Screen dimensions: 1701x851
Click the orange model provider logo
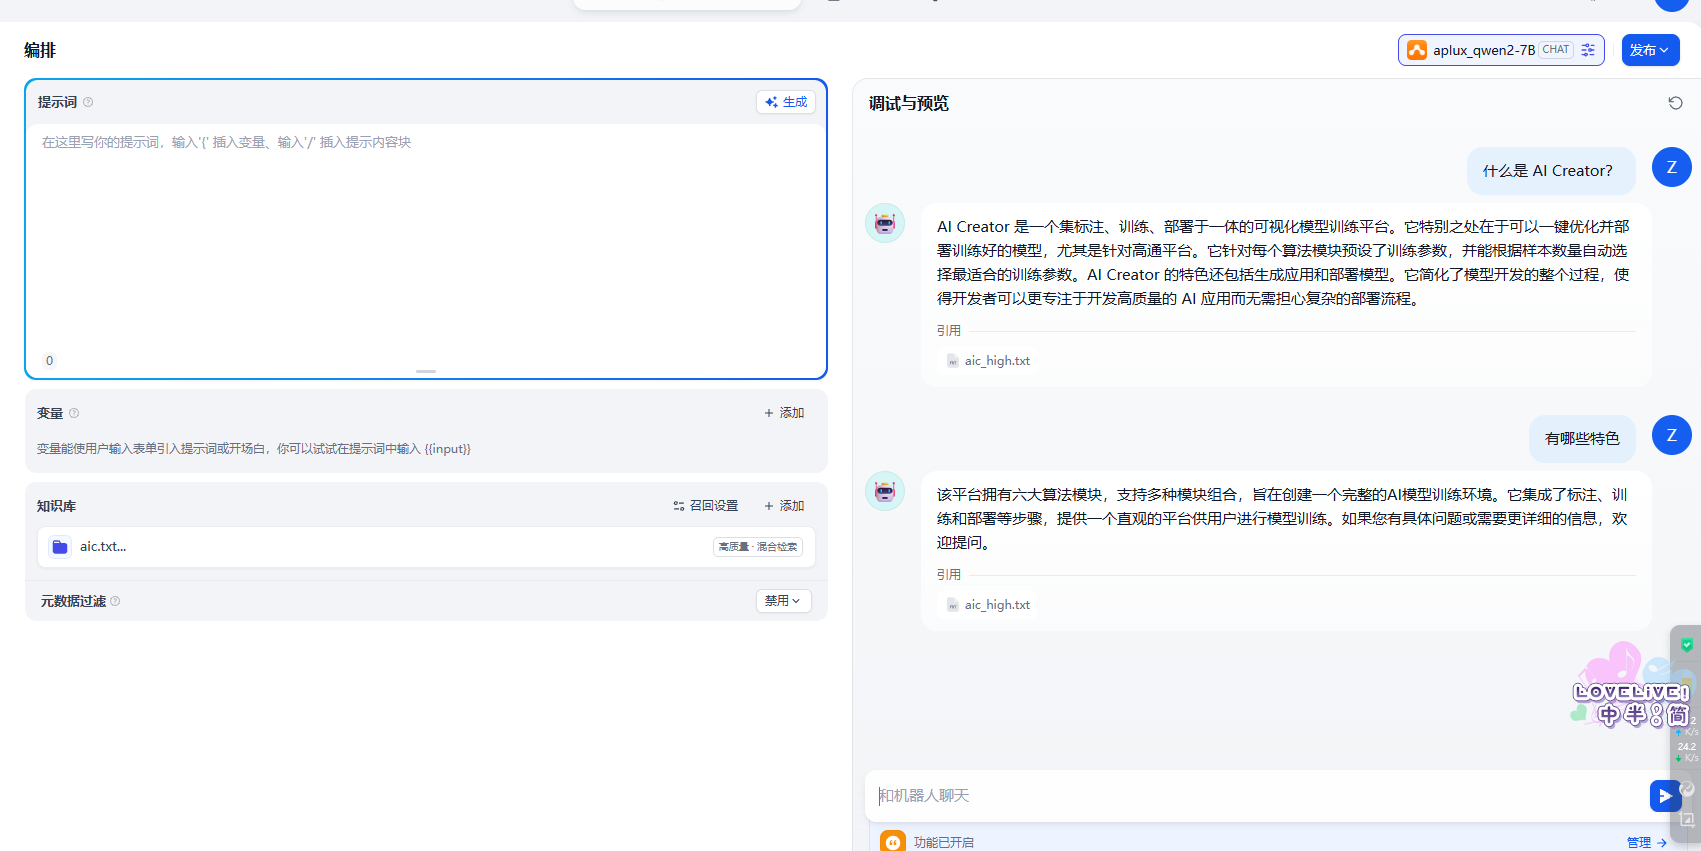click(x=1417, y=50)
